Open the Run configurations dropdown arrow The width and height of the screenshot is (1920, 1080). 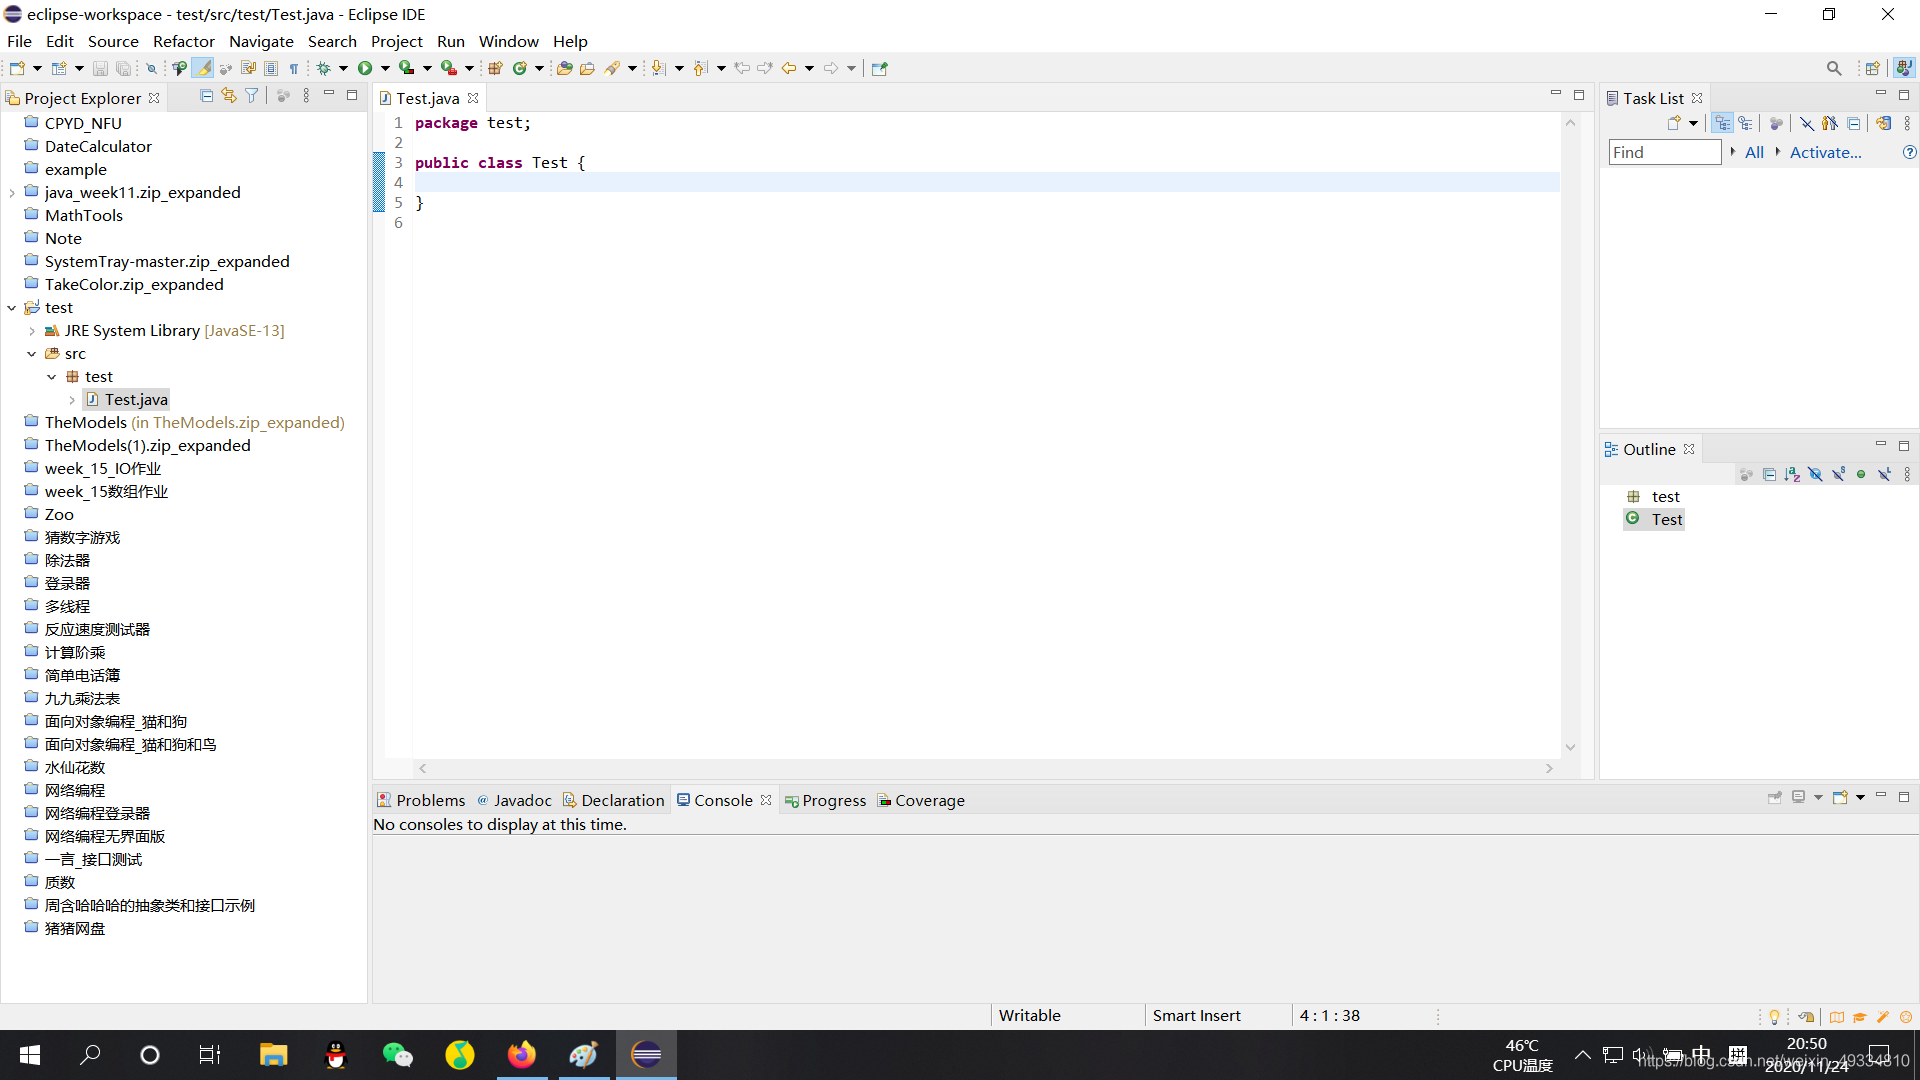[x=385, y=67]
